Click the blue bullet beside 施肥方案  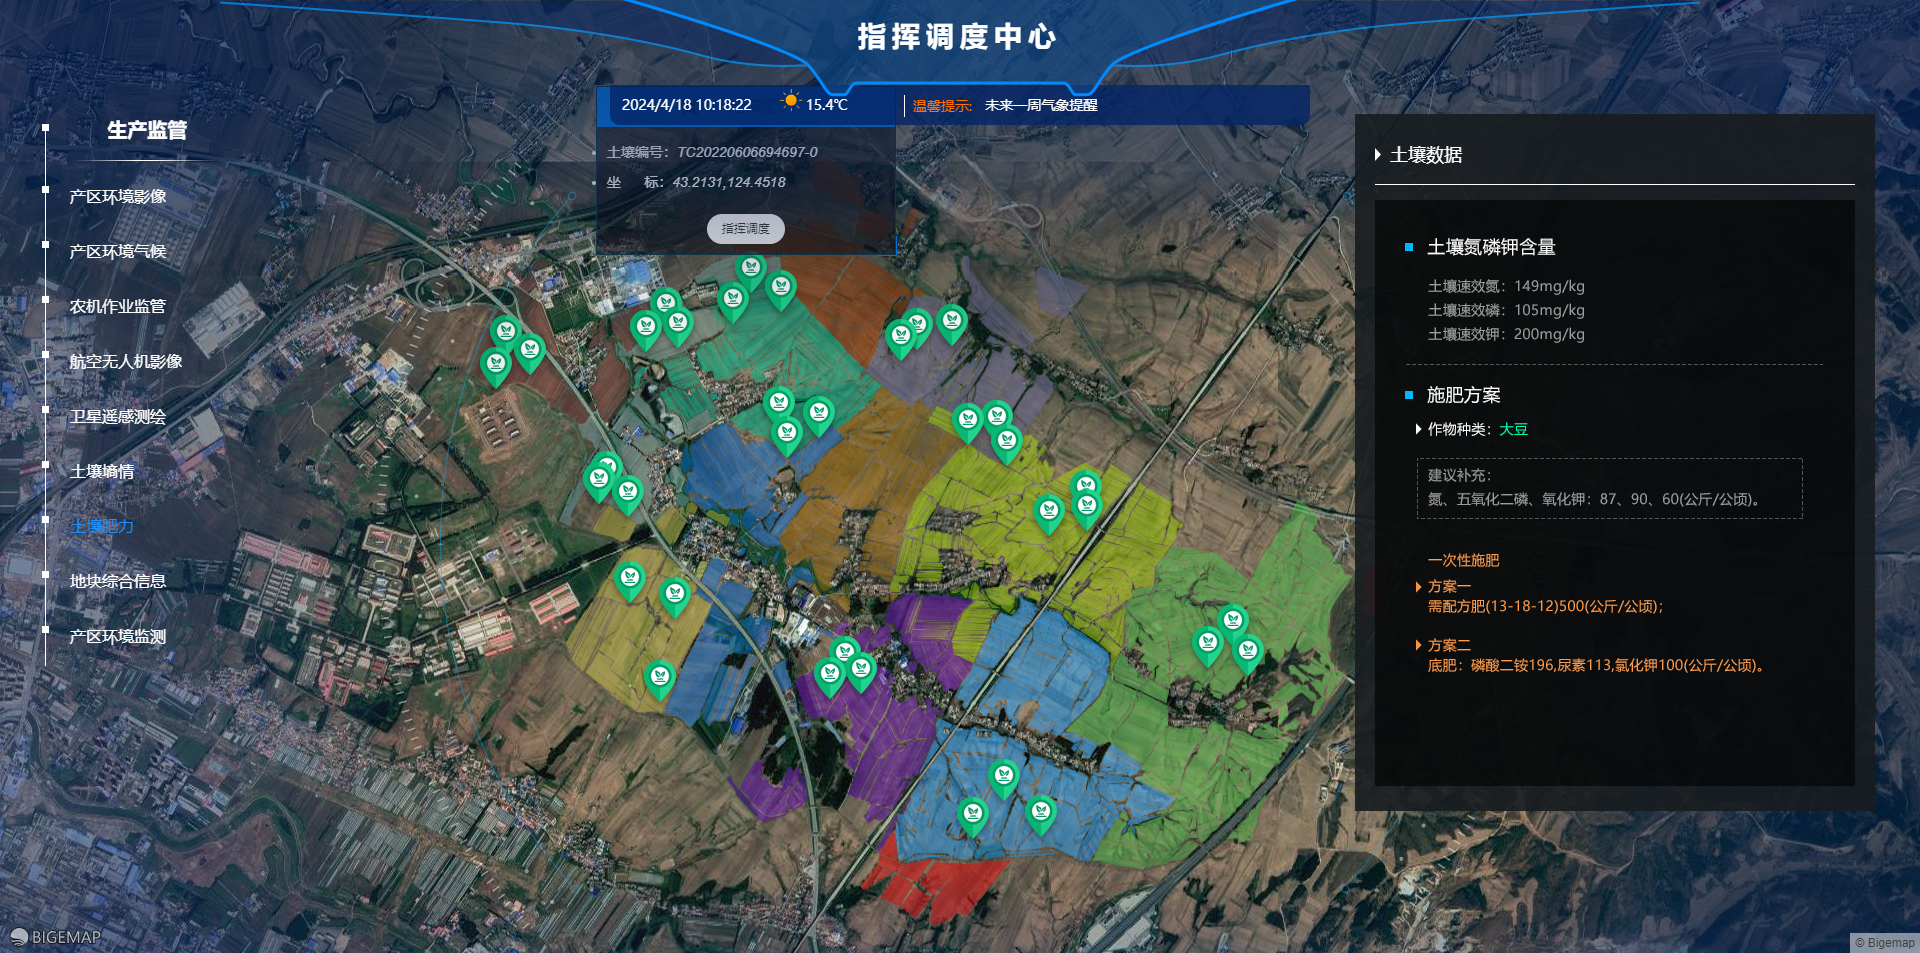click(x=1409, y=395)
